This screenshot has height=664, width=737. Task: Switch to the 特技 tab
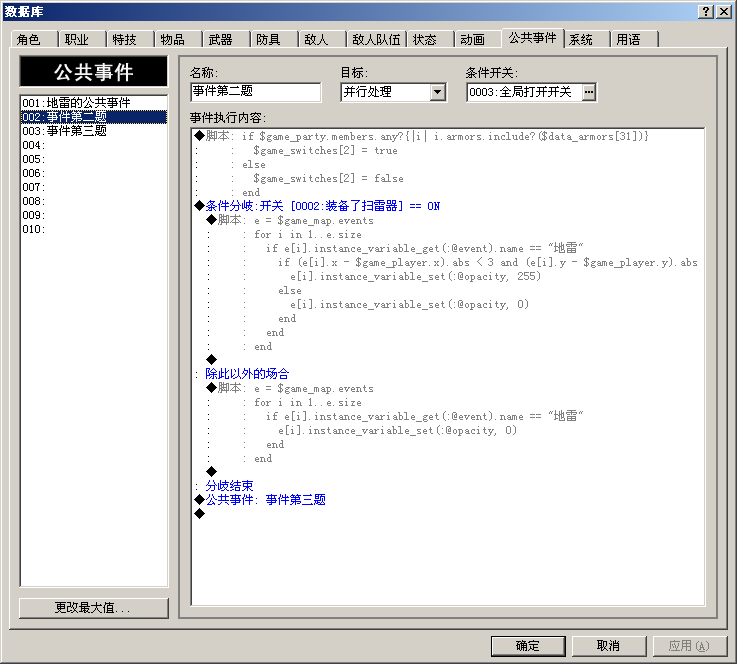coord(130,39)
